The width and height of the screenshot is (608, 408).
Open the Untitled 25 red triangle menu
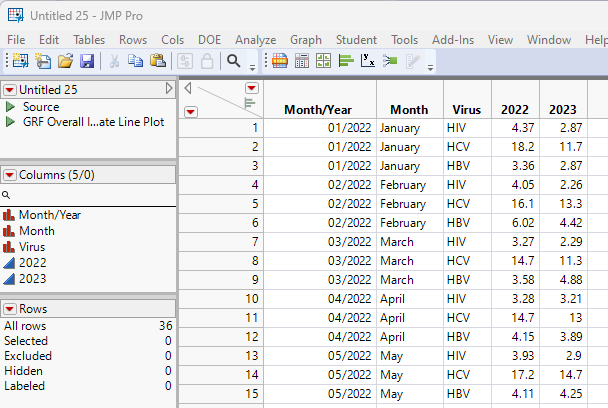[10, 90]
